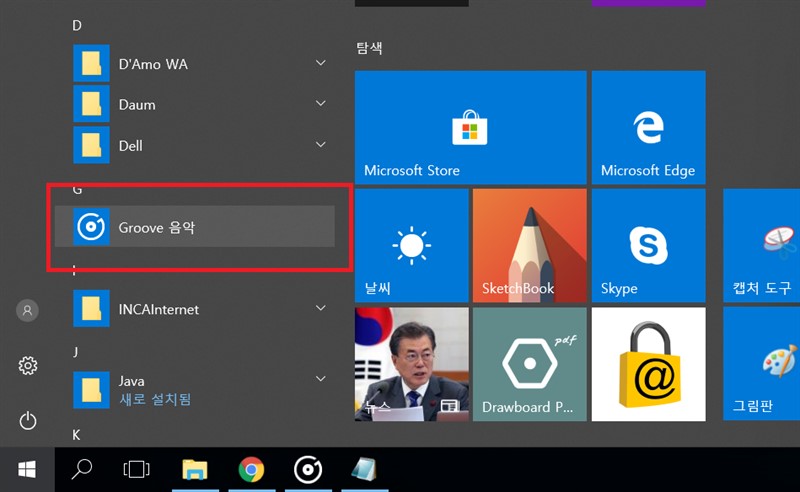Click the 탐색 tile group title
Image resolution: width=800 pixels, height=492 pixels.
tap(369, 48)
